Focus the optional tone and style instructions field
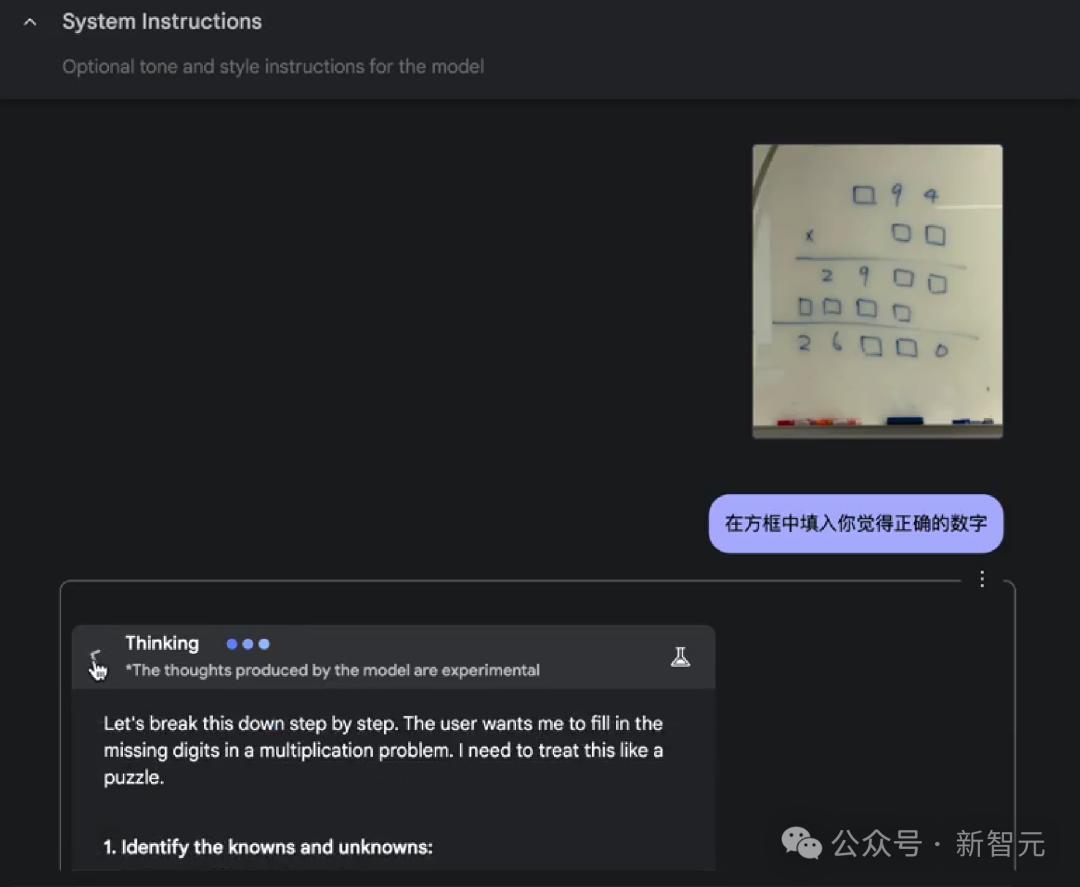 point(273,66)
